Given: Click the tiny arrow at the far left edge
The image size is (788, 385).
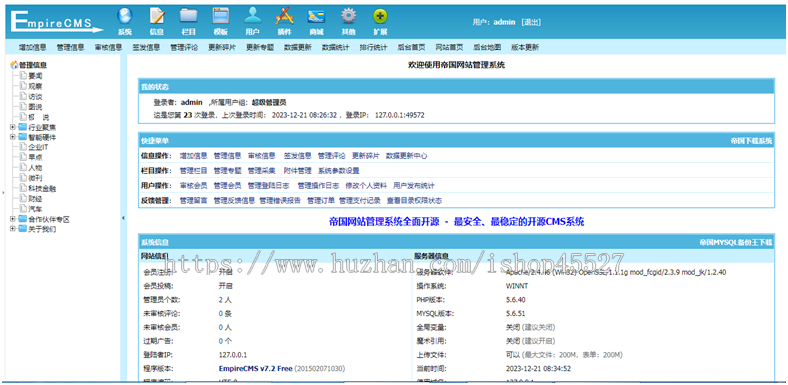Looking at the screenshot, I should pos(3,192).
